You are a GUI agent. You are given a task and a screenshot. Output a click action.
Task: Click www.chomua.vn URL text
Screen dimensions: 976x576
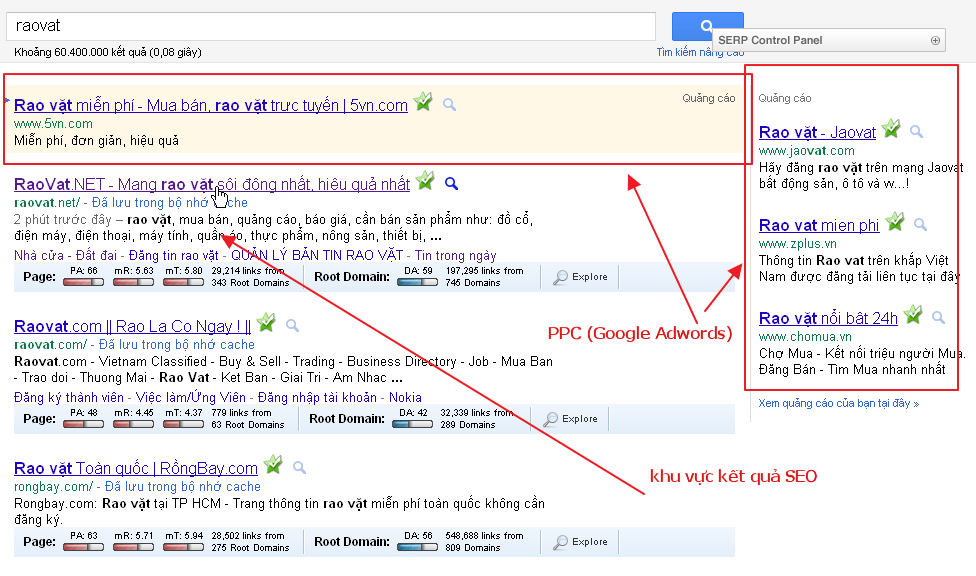point(805,337)
